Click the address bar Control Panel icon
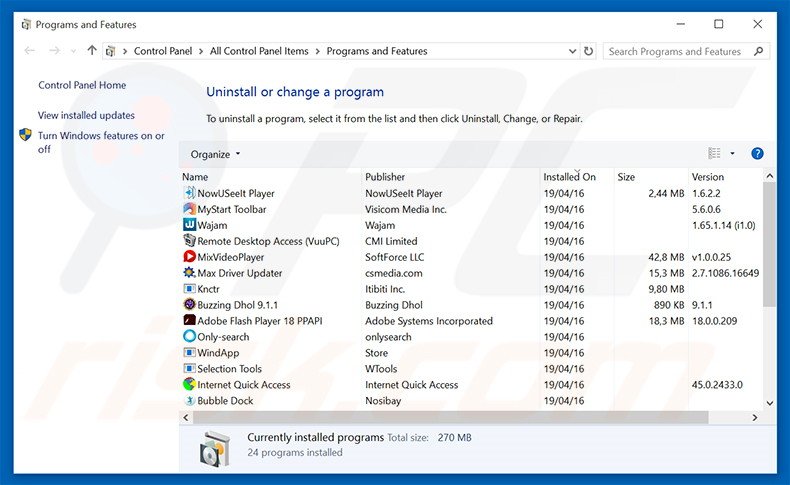790x485 pixels. tap(111, 51)
